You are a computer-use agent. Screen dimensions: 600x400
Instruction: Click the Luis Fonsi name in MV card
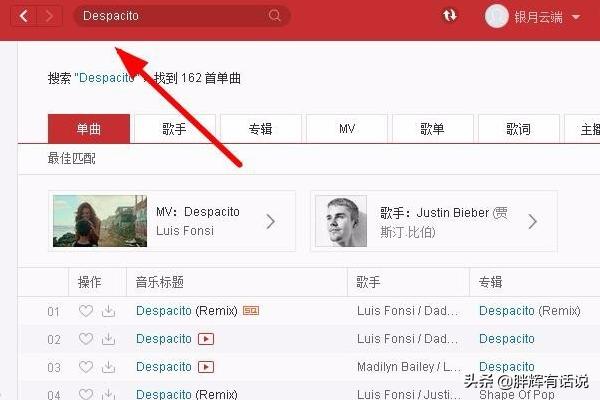pos(185,231)
